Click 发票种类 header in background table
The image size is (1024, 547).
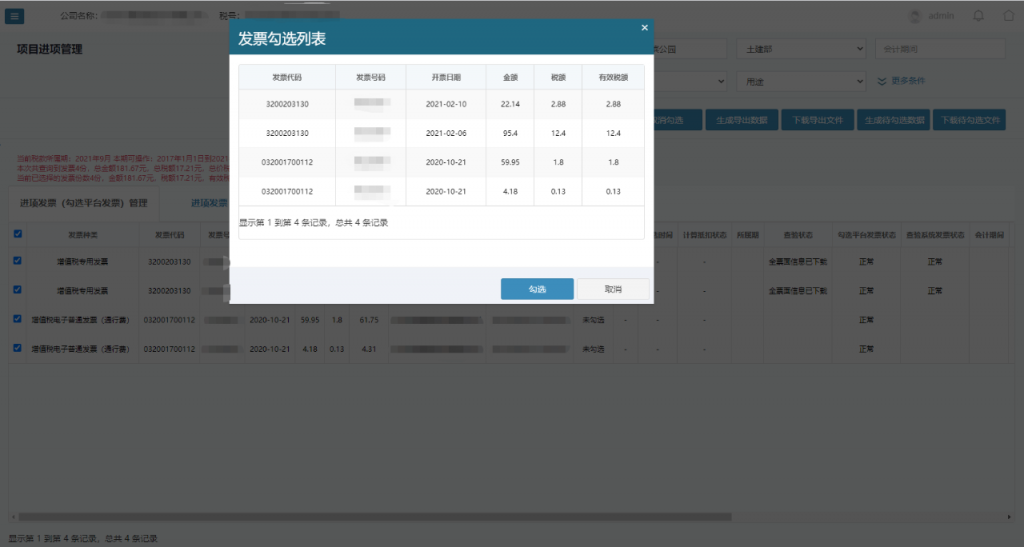pyautogui.click(x=82, y=235)
